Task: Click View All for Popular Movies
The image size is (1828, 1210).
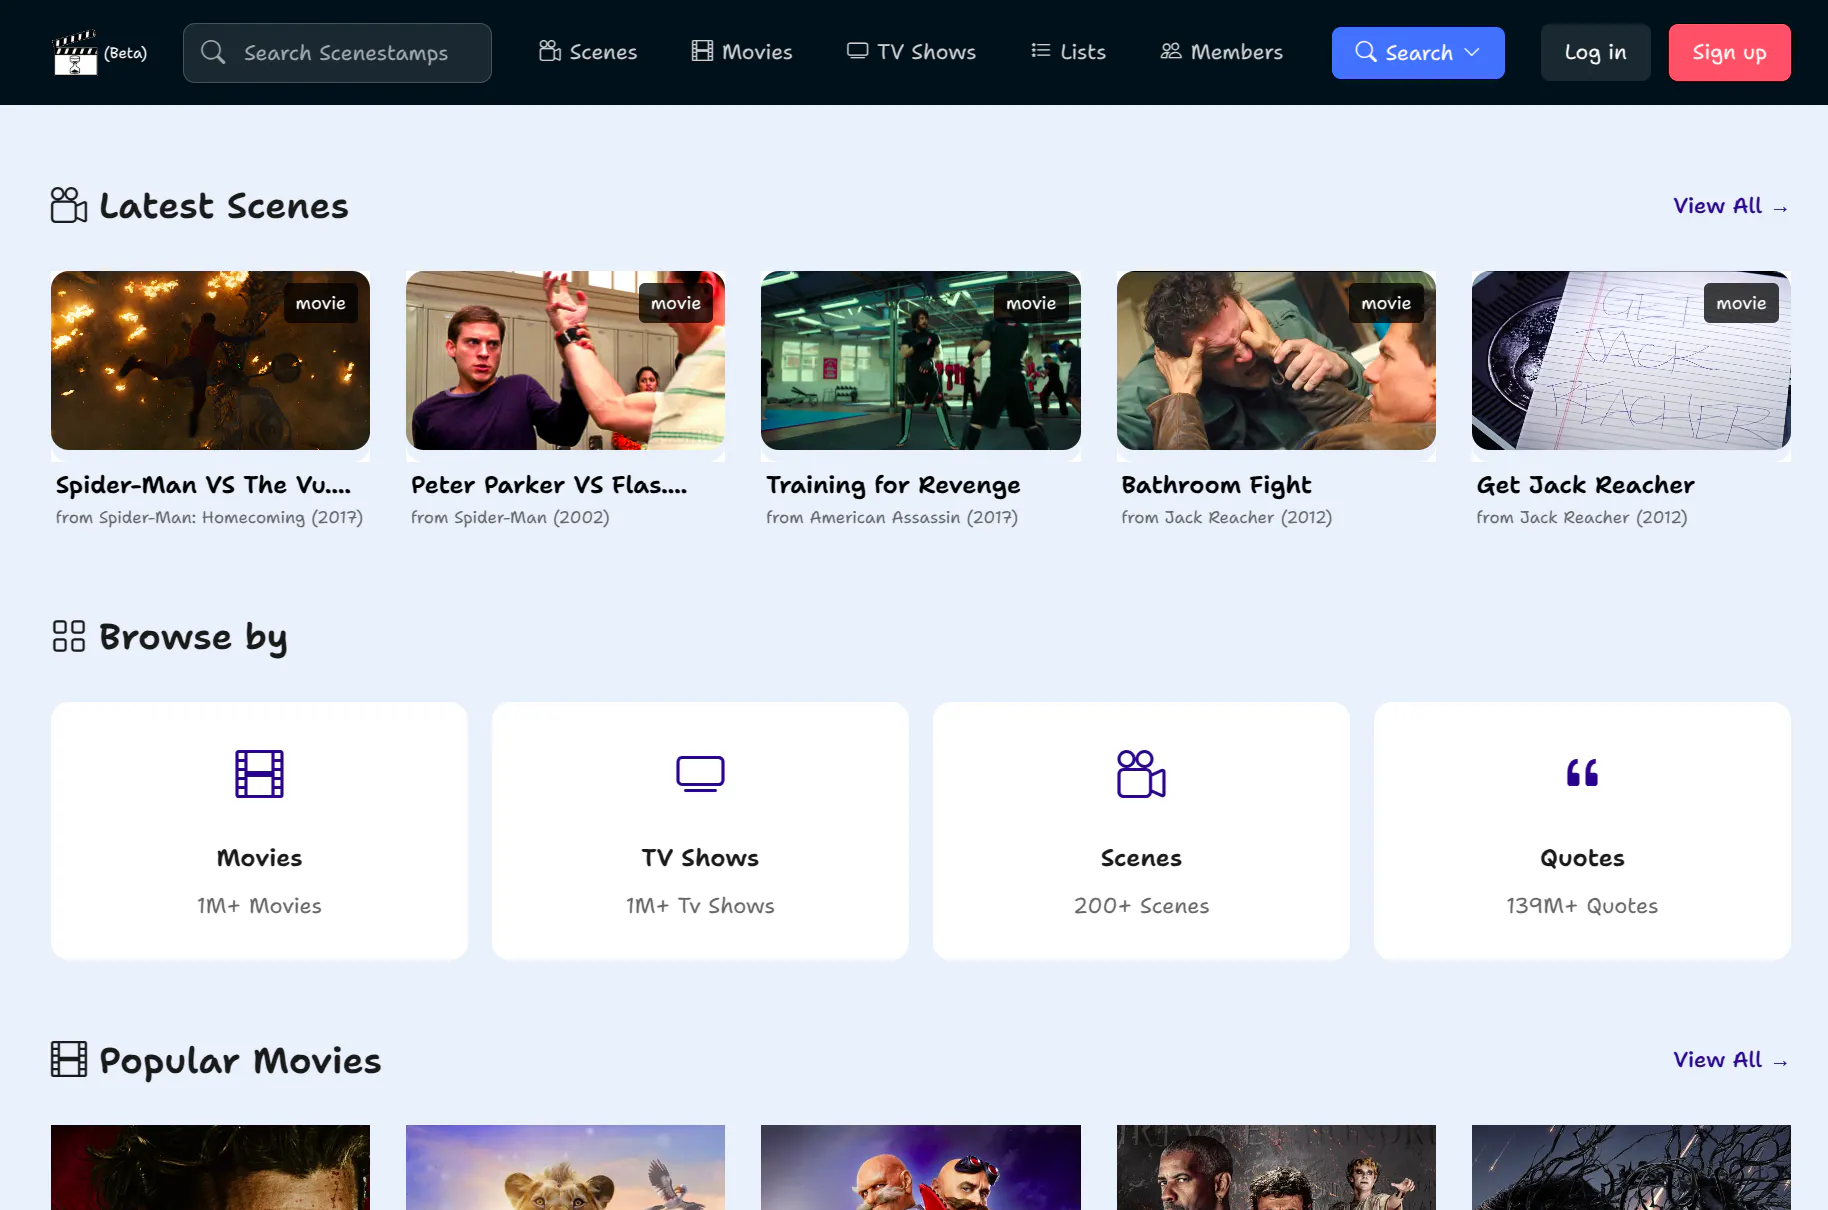Action: click(1731, 1060)
